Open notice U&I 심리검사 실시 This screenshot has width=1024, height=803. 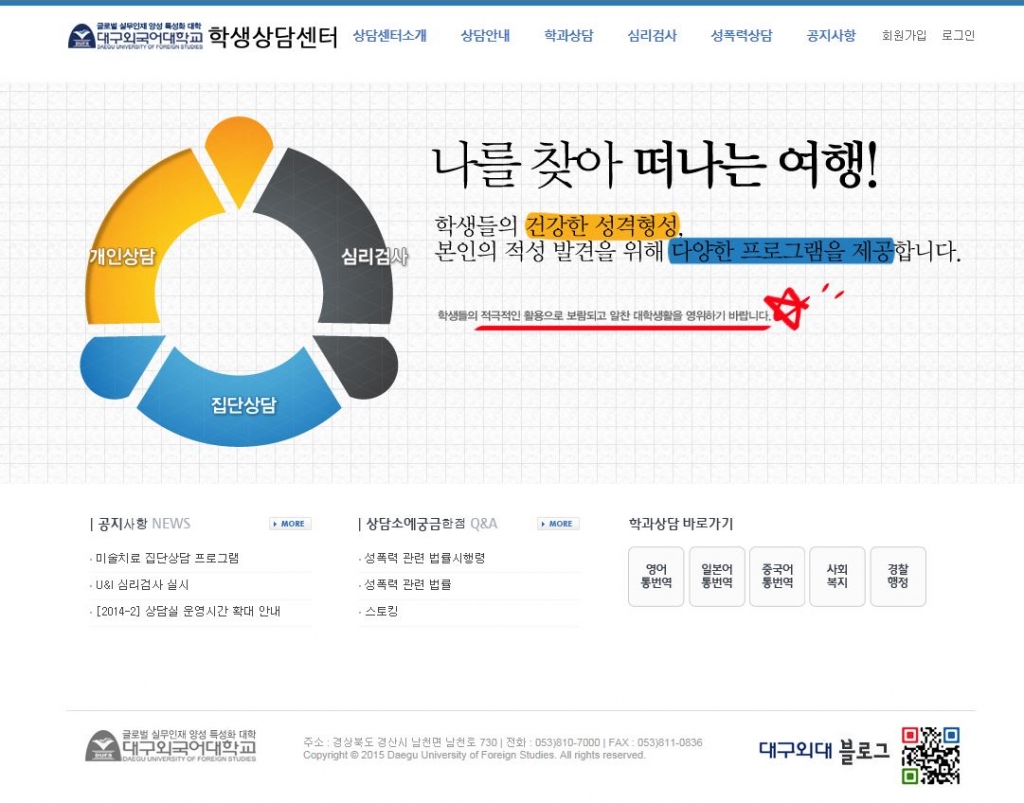pyautogui.click(x=142, y=585)
